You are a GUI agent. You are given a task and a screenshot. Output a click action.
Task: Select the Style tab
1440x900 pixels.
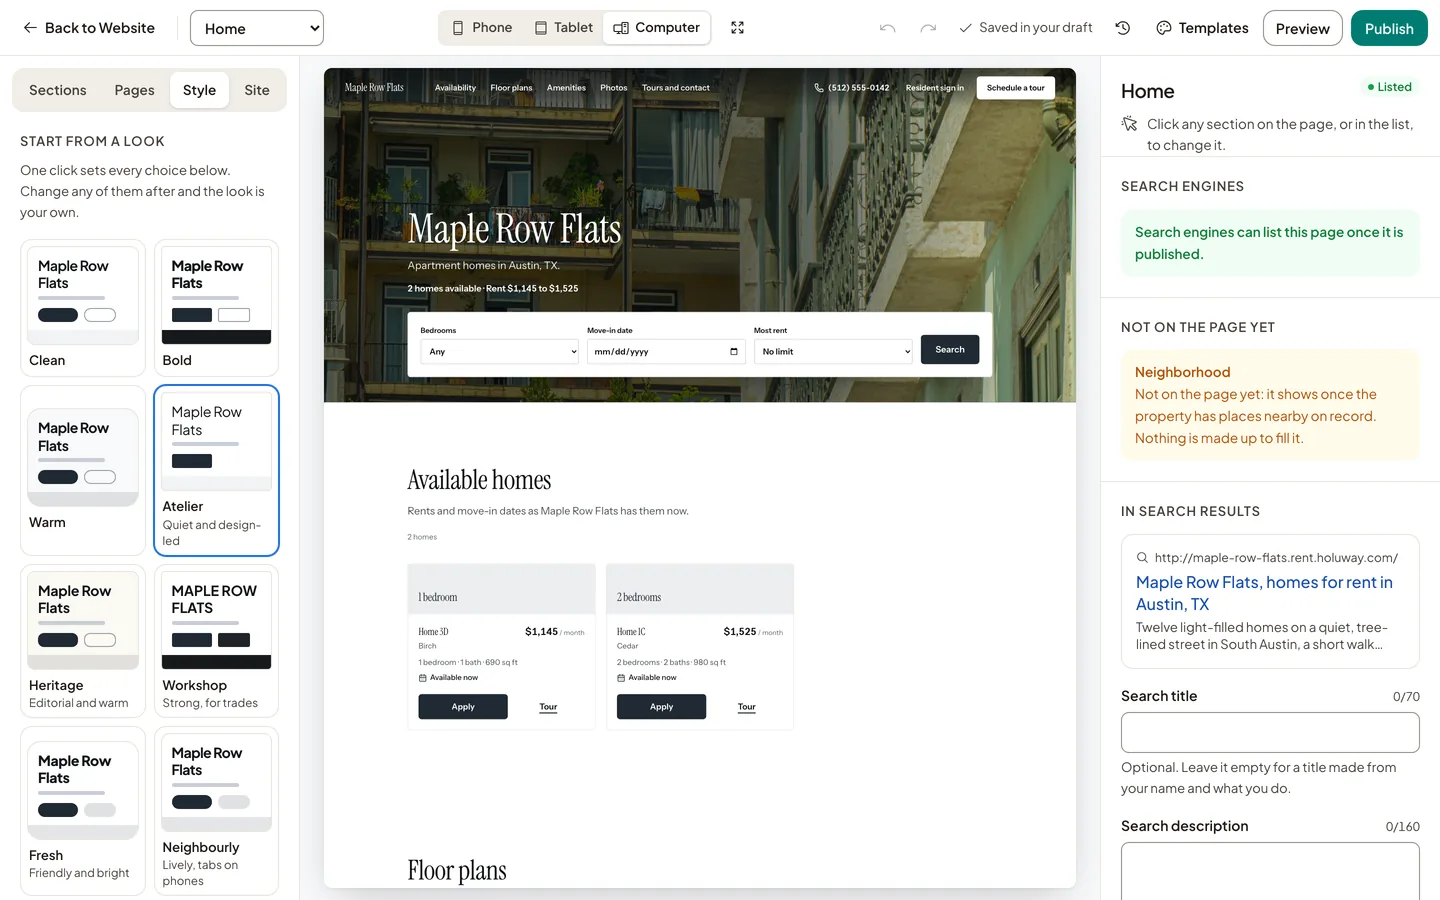click(199, 90)
